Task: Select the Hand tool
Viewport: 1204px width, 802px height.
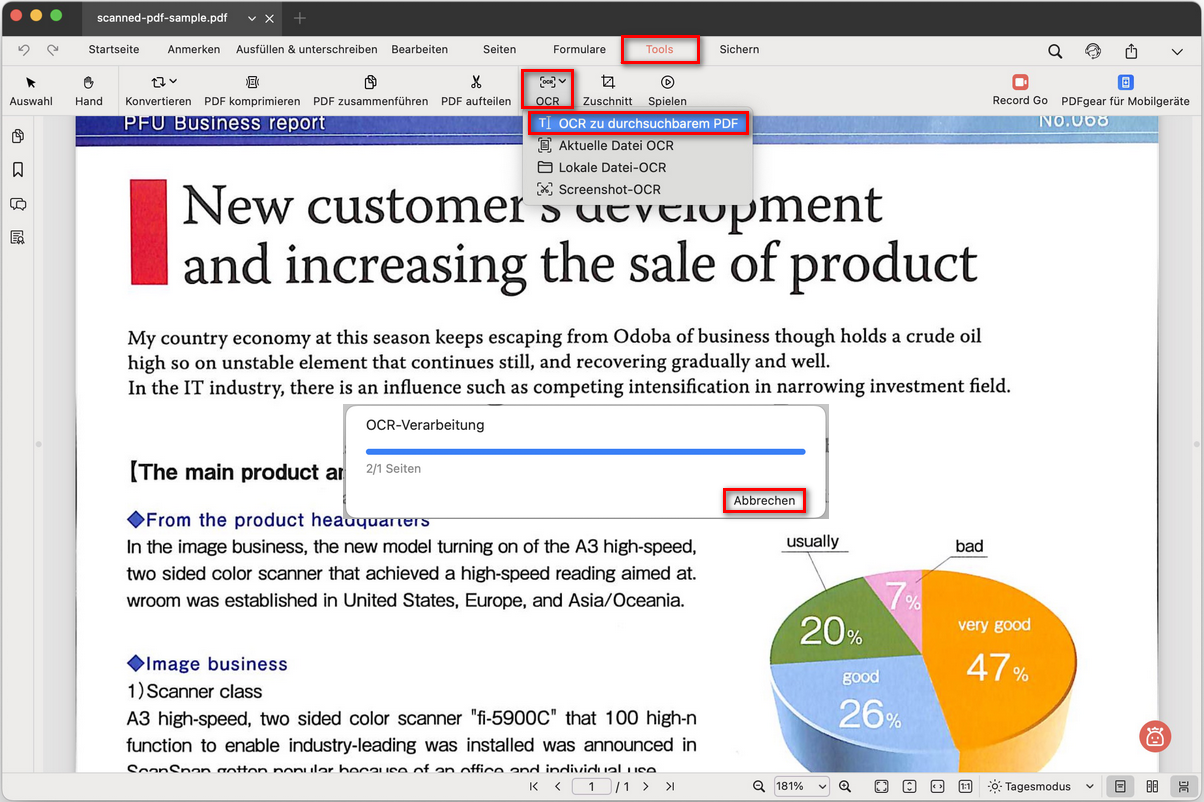Action: 88,90
